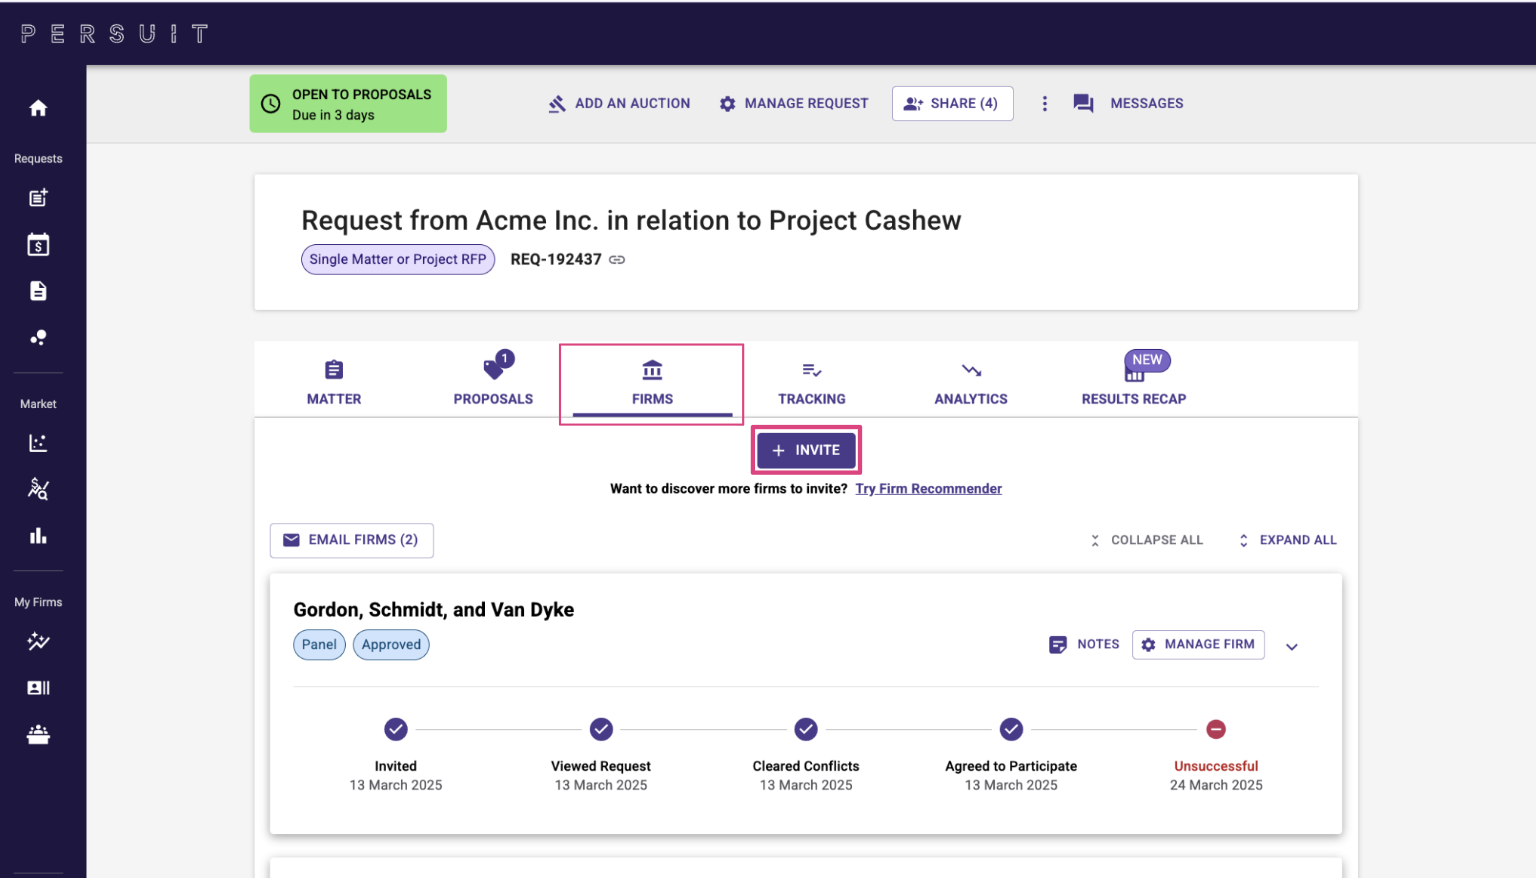Click the group people icon under My Firms

(x=38, y=735)
